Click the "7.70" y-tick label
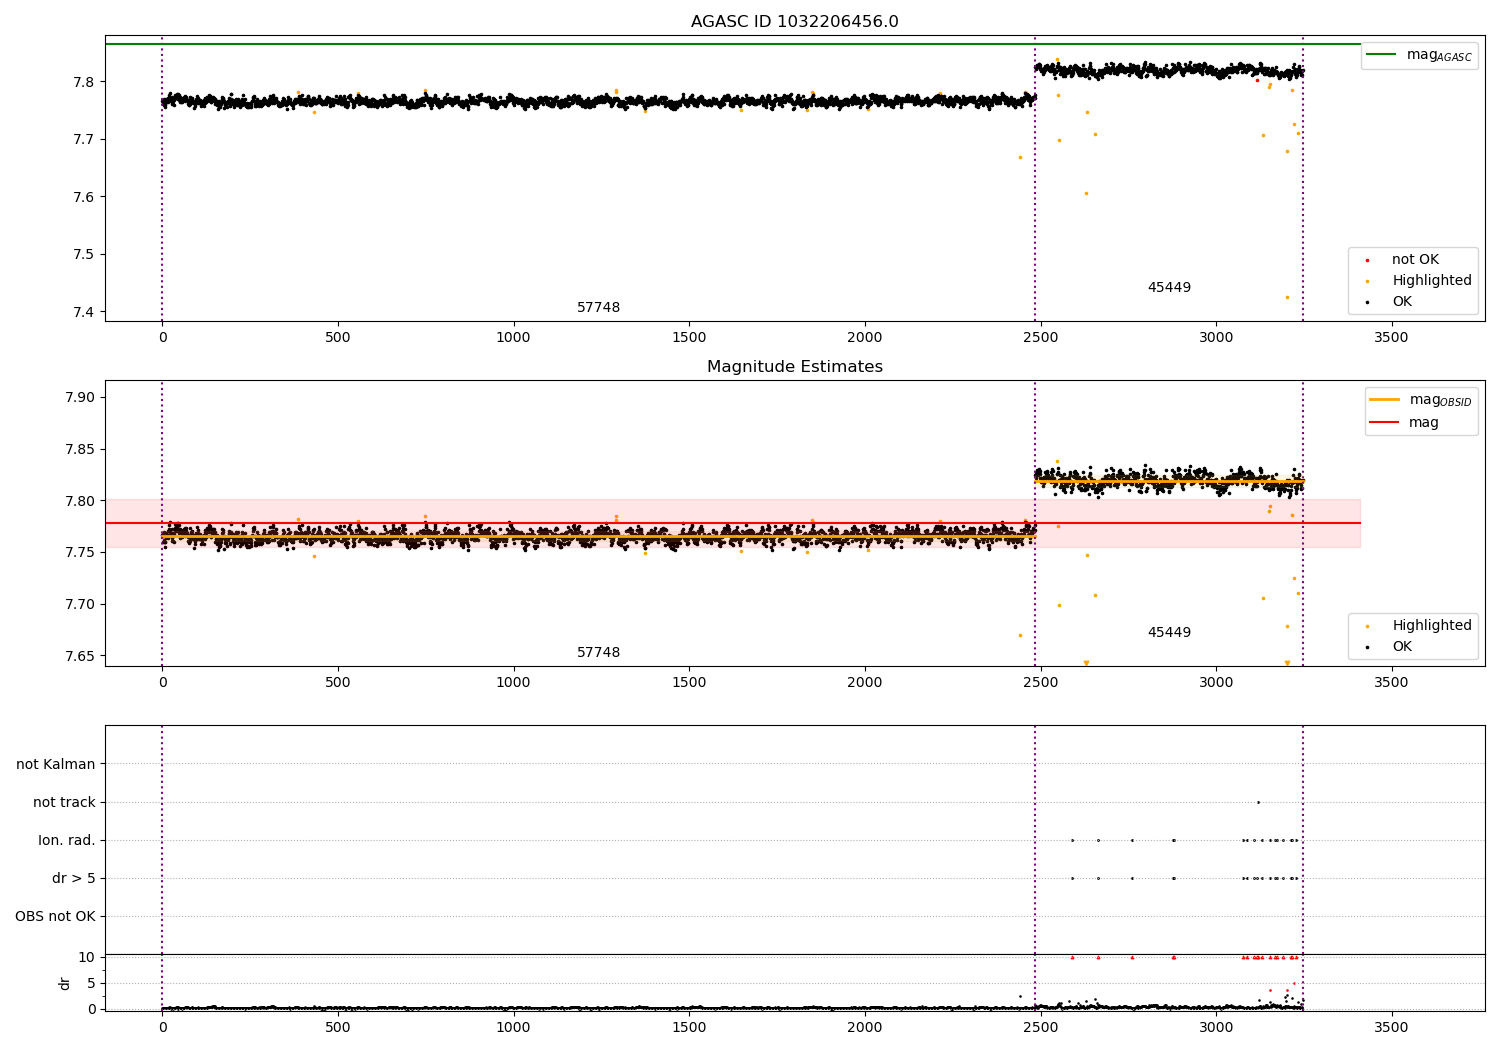Screen dimensions: 1500x1050 [82, 604]
